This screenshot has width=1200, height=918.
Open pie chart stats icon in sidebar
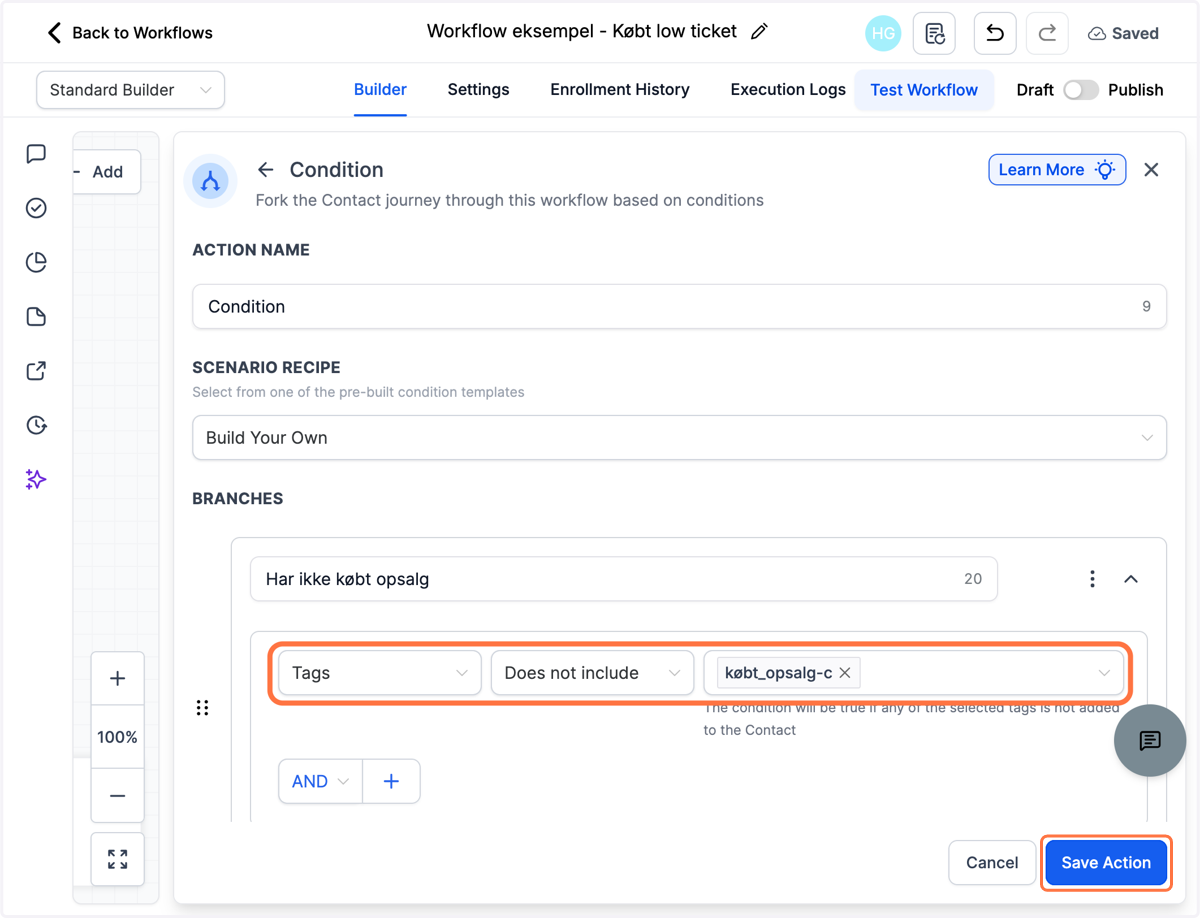[x=36, y=262]
